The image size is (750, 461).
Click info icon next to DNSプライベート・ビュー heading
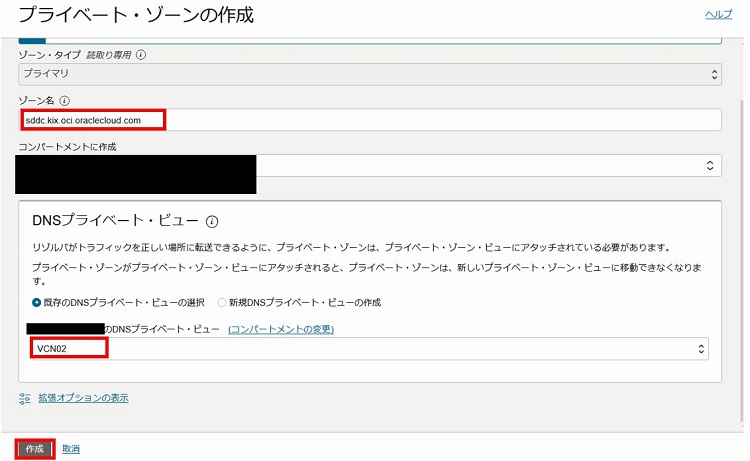pos(212,221)
